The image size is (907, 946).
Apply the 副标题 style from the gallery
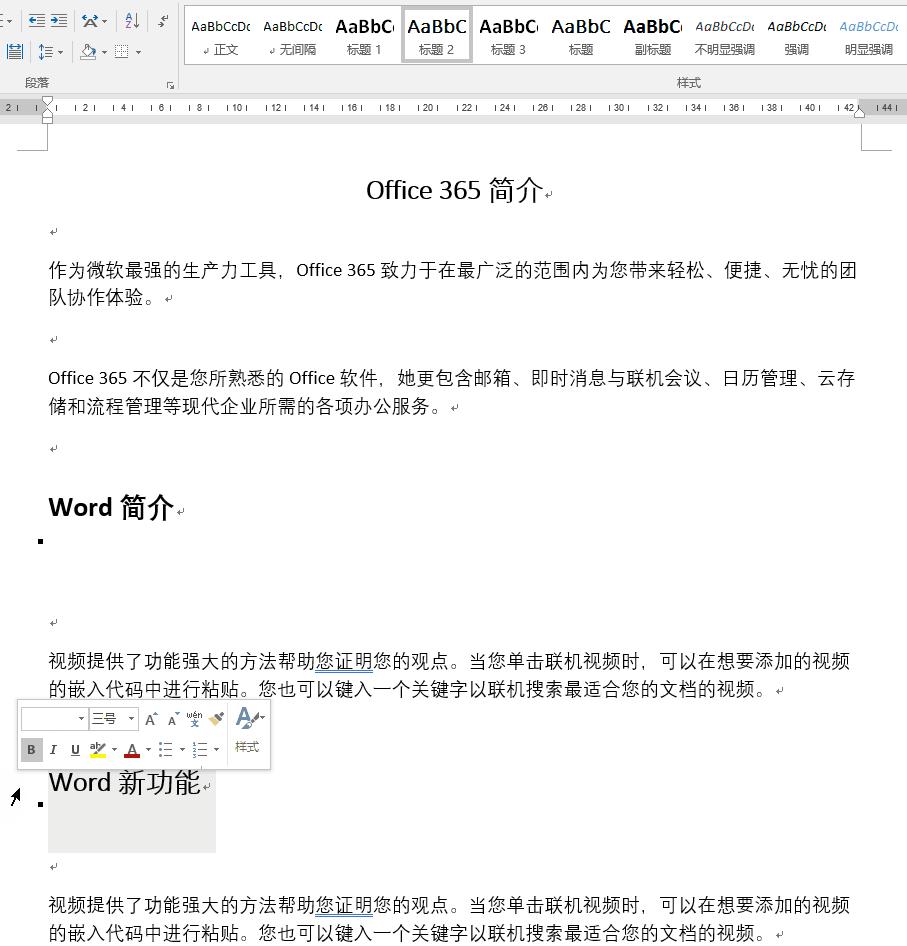651,33
